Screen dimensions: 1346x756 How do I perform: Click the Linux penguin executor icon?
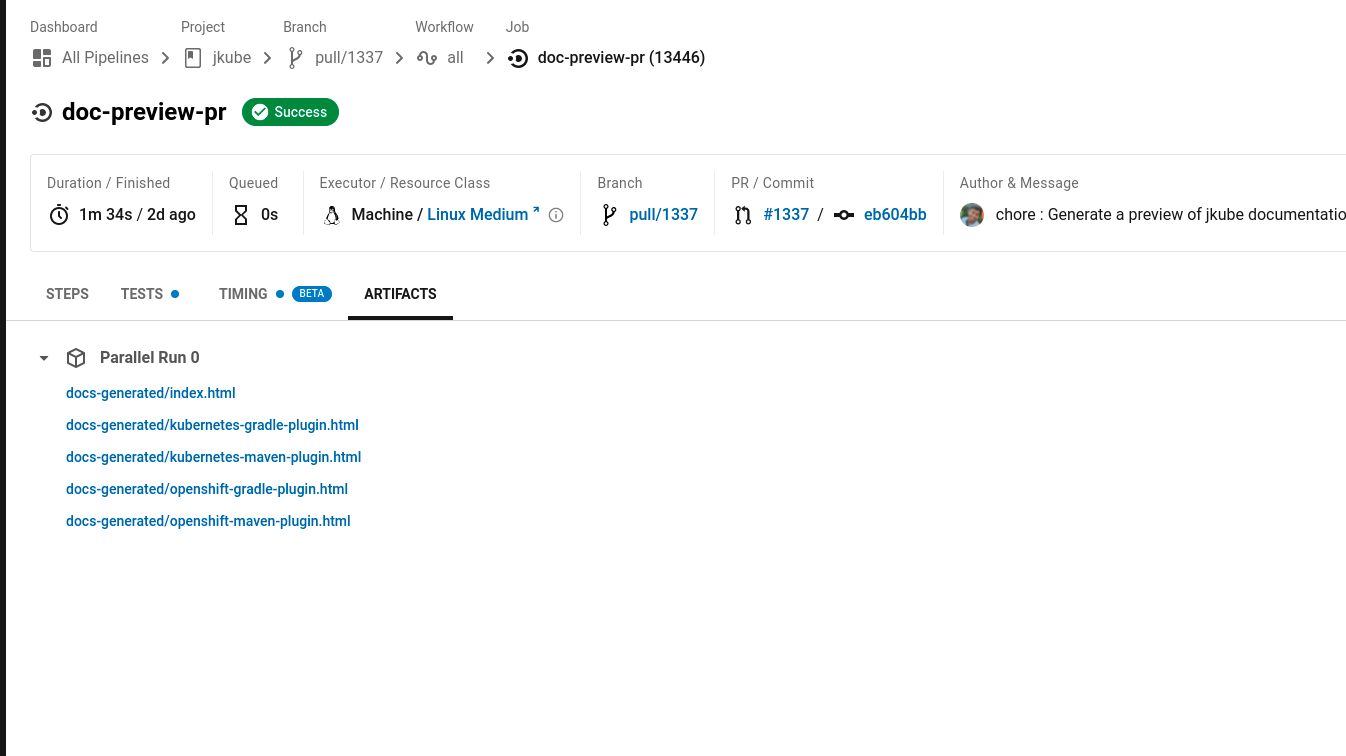(332, 214)
